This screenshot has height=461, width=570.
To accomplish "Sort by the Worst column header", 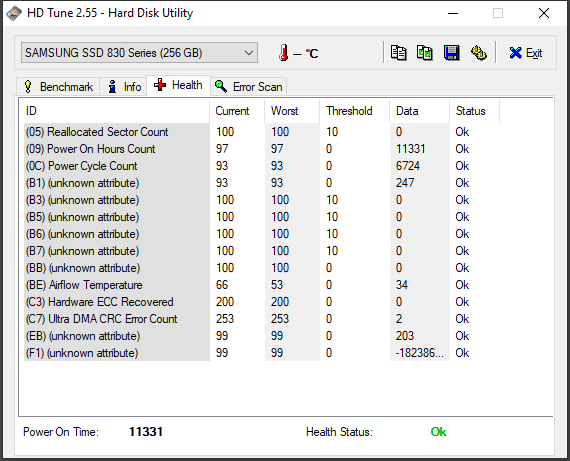I will tap(292, 111).
